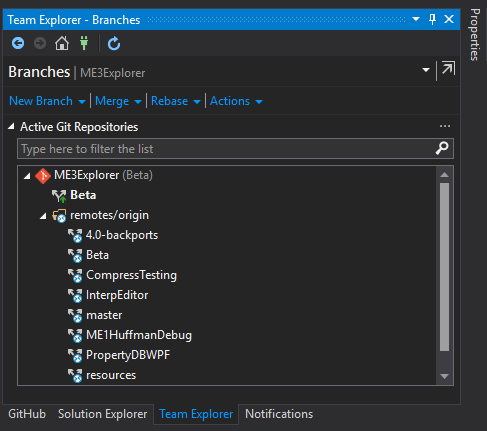Click the branch filter text box
Screen dimensions: 487x431
[227, 149]
